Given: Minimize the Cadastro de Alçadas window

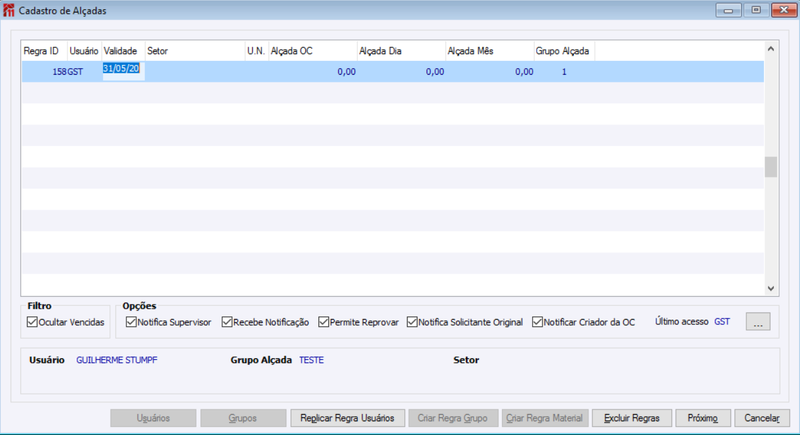Looking at the screenshot, I should click(x=728, y=10).
